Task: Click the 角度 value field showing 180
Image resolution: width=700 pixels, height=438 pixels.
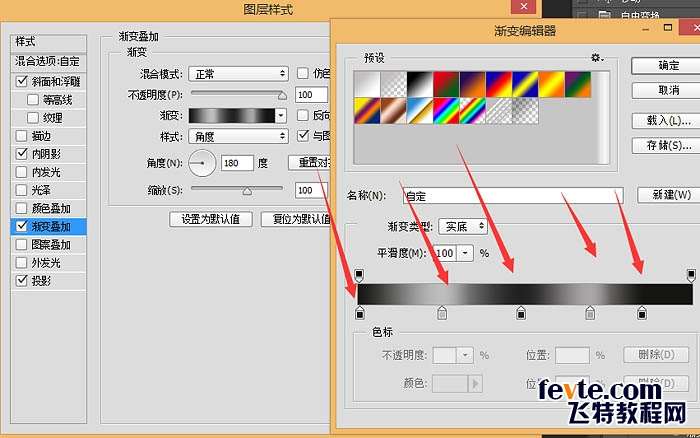Action: [x=238, y=163]
